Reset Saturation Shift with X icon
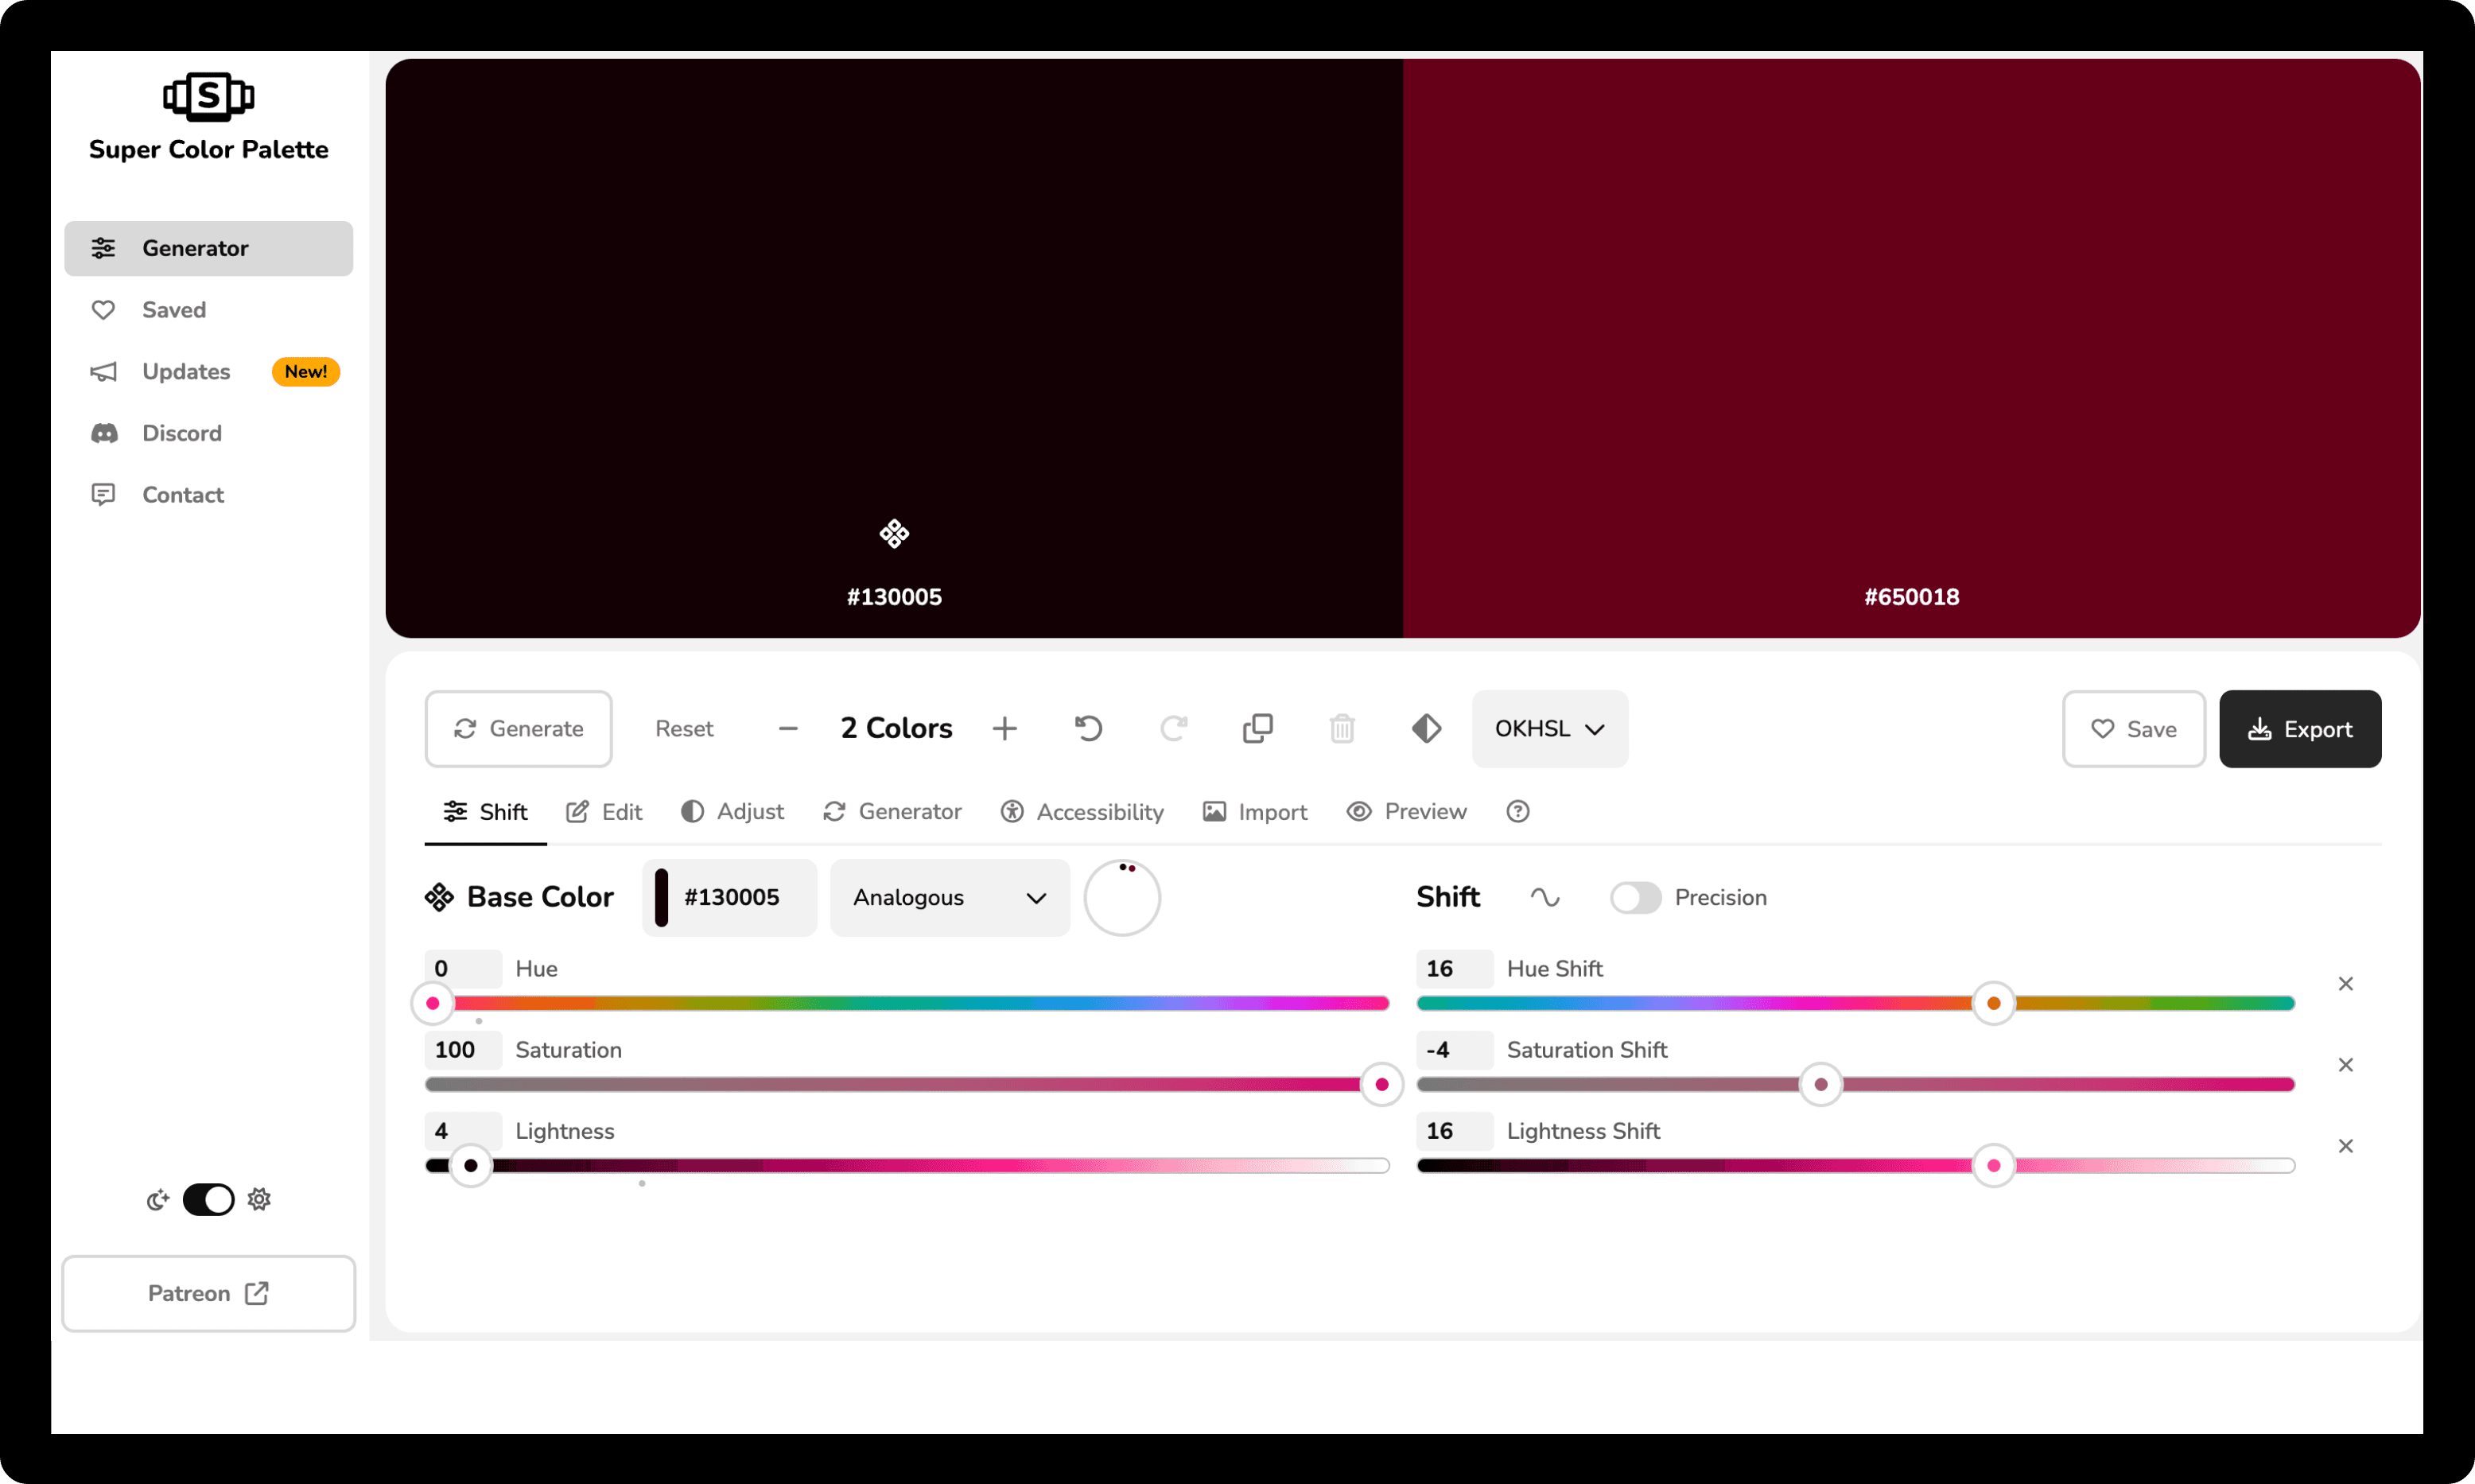This screenshot has height=1484, width=2475. pyautogui.click(x=2345, y=1065)
